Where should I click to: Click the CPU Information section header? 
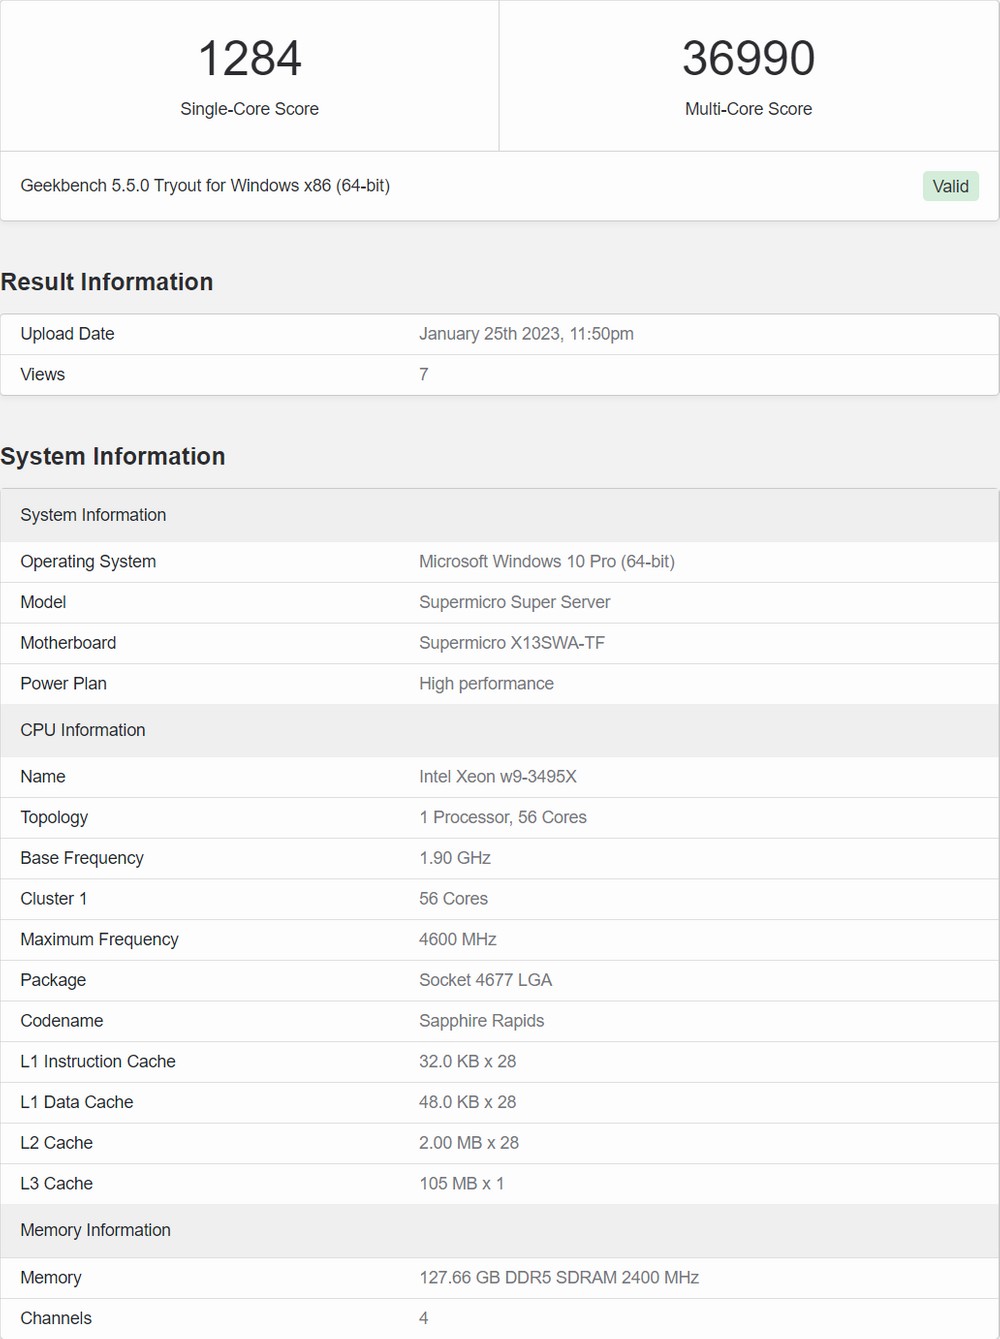(x=500, y=730)
